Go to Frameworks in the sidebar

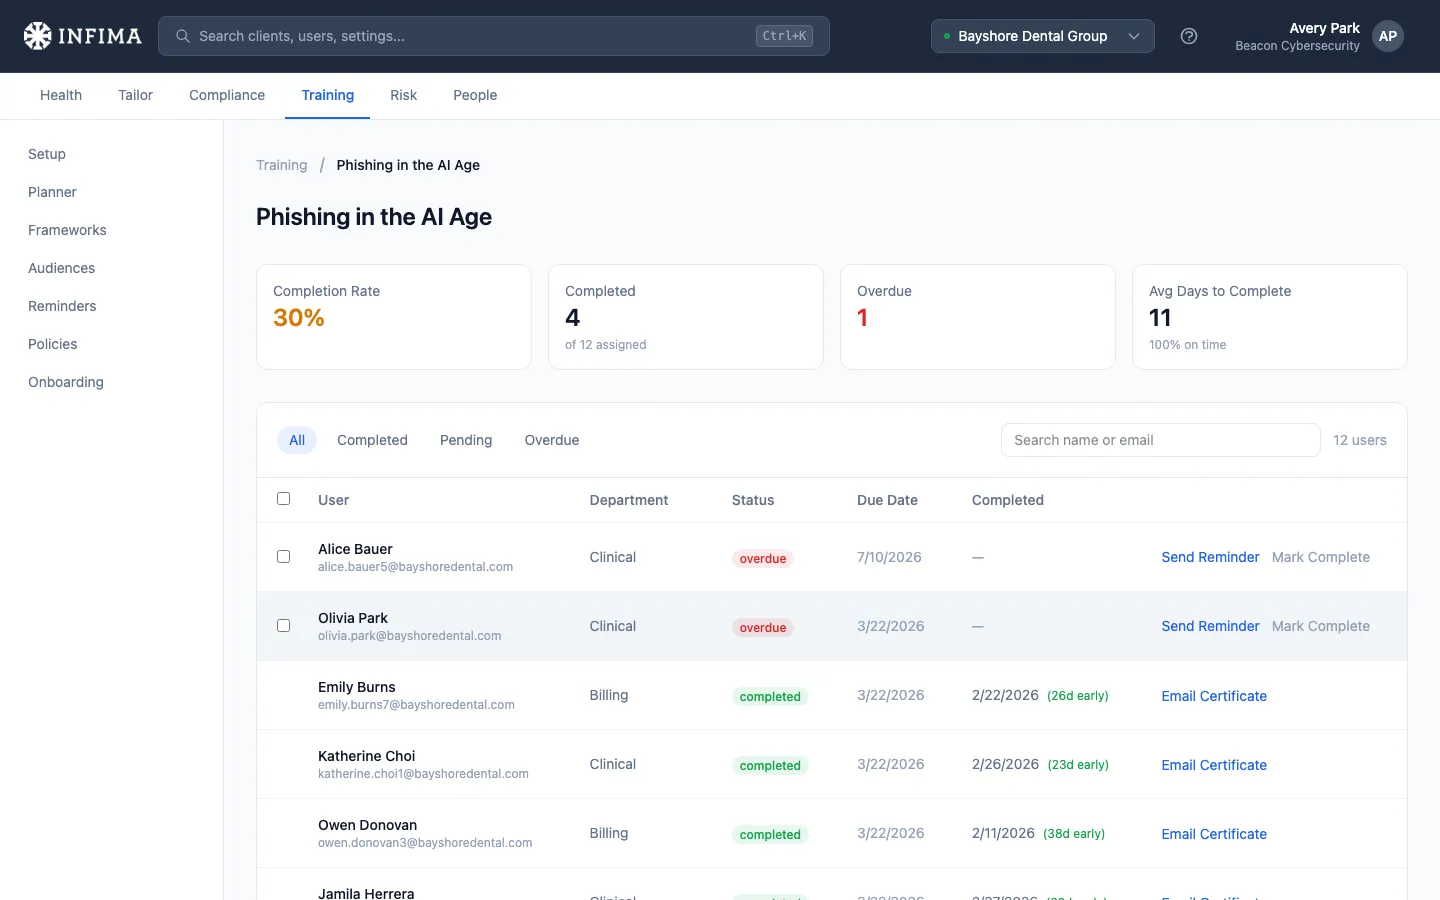(67, 230)
